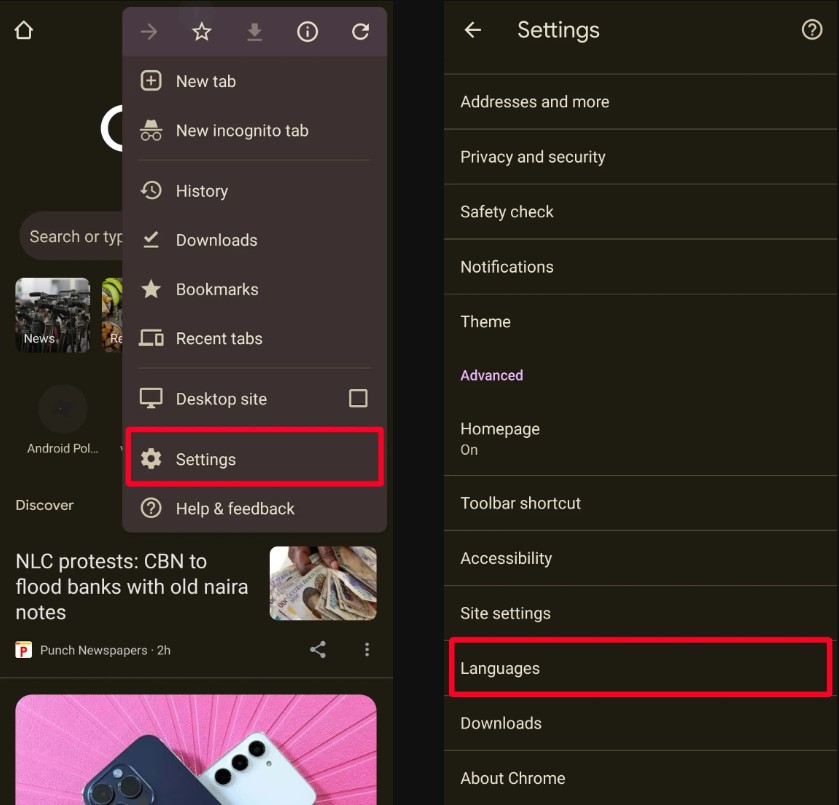This screenshot has height=805, width=839.
Task: Open Chrome Settings help via the question mark icon
Action: pyautogui.click(x=812, y=30)
